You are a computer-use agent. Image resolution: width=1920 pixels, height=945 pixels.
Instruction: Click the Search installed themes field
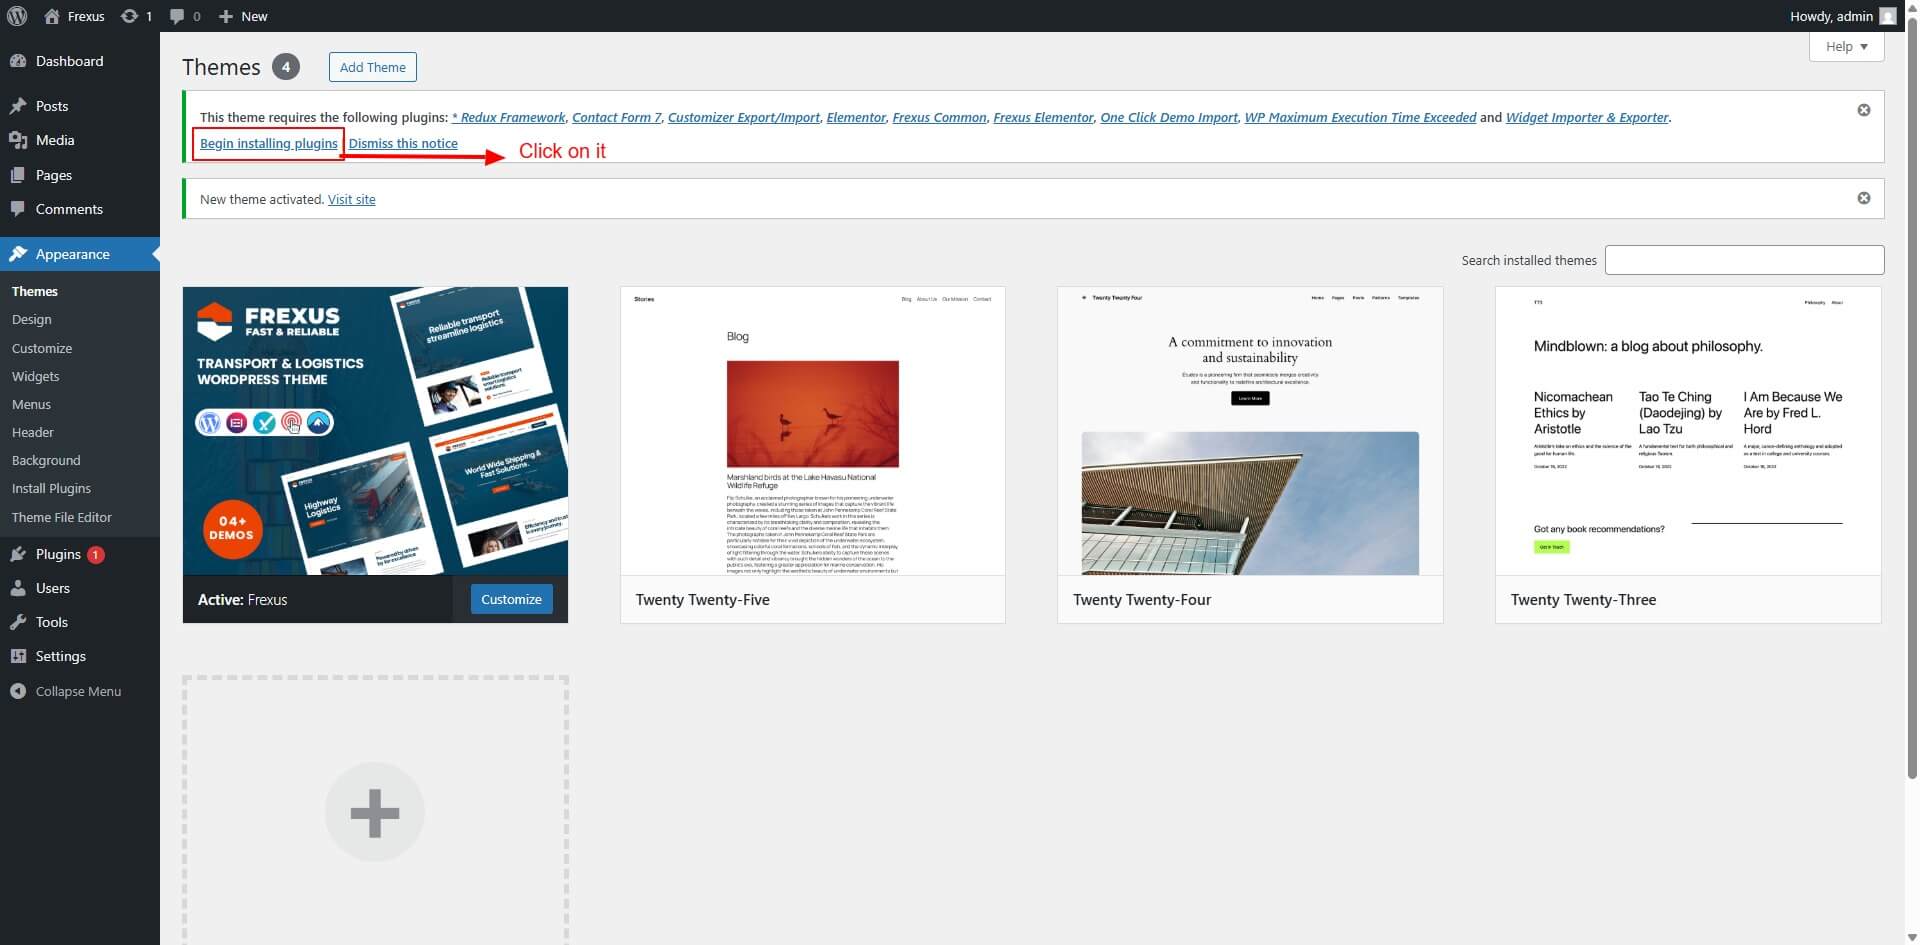(x=1743, y=260)
